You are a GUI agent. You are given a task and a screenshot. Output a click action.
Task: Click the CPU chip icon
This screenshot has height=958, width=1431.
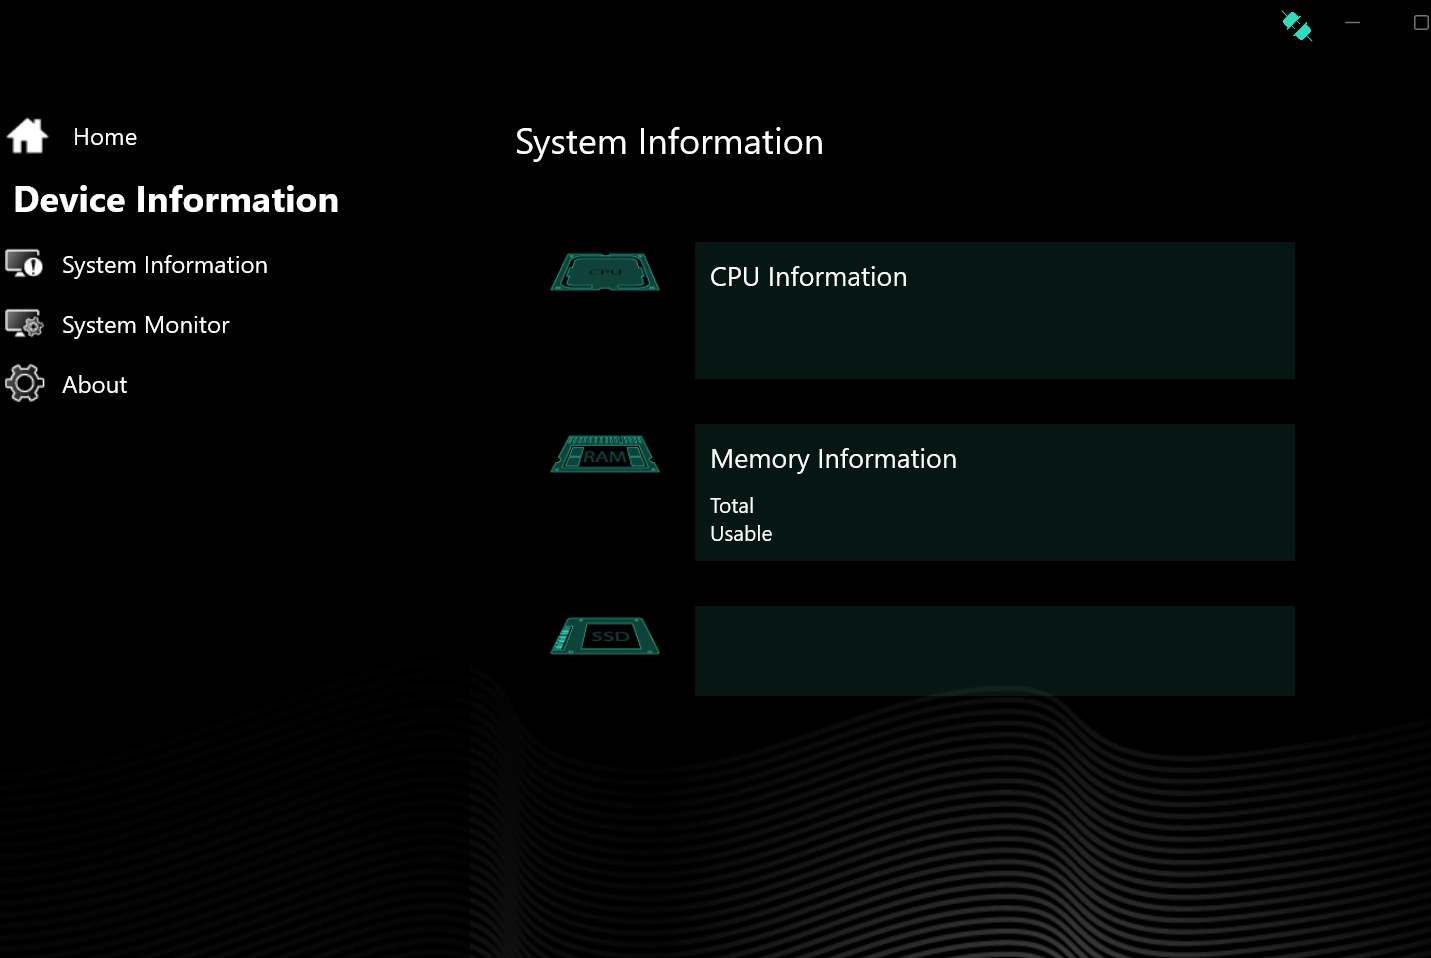tap(604, 271)
